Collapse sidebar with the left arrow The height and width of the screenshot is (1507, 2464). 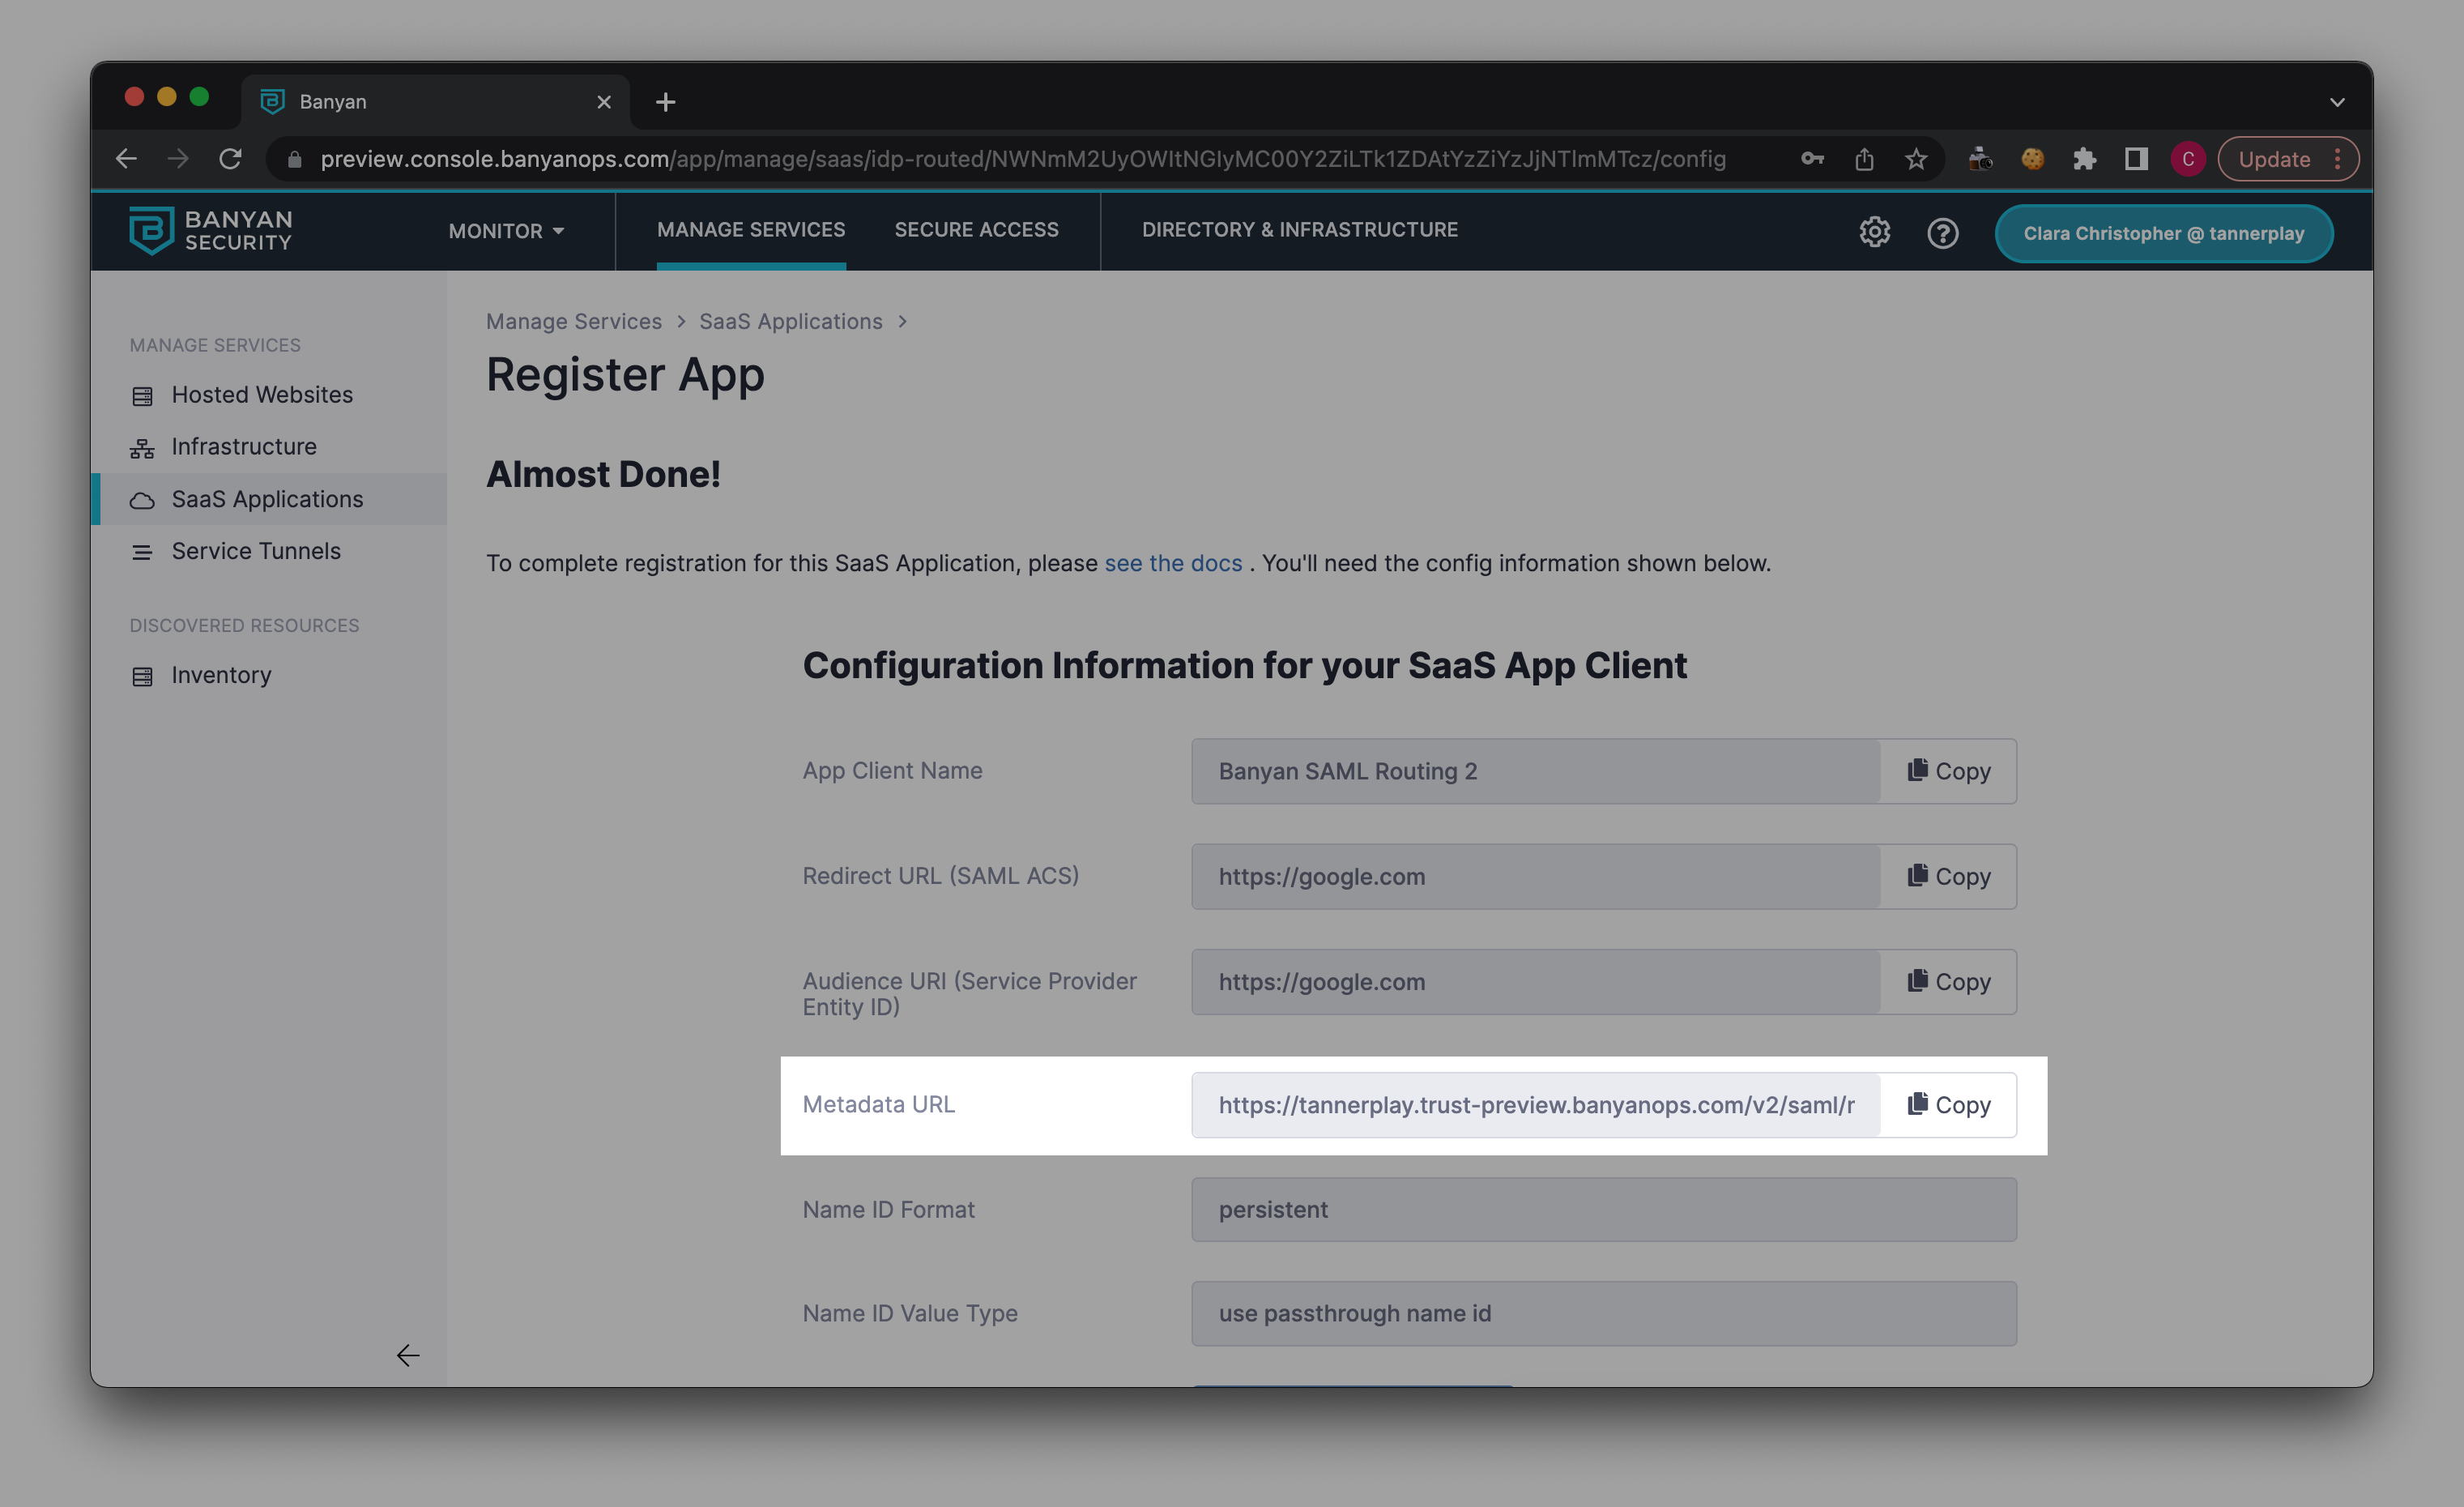[407, 1355]
